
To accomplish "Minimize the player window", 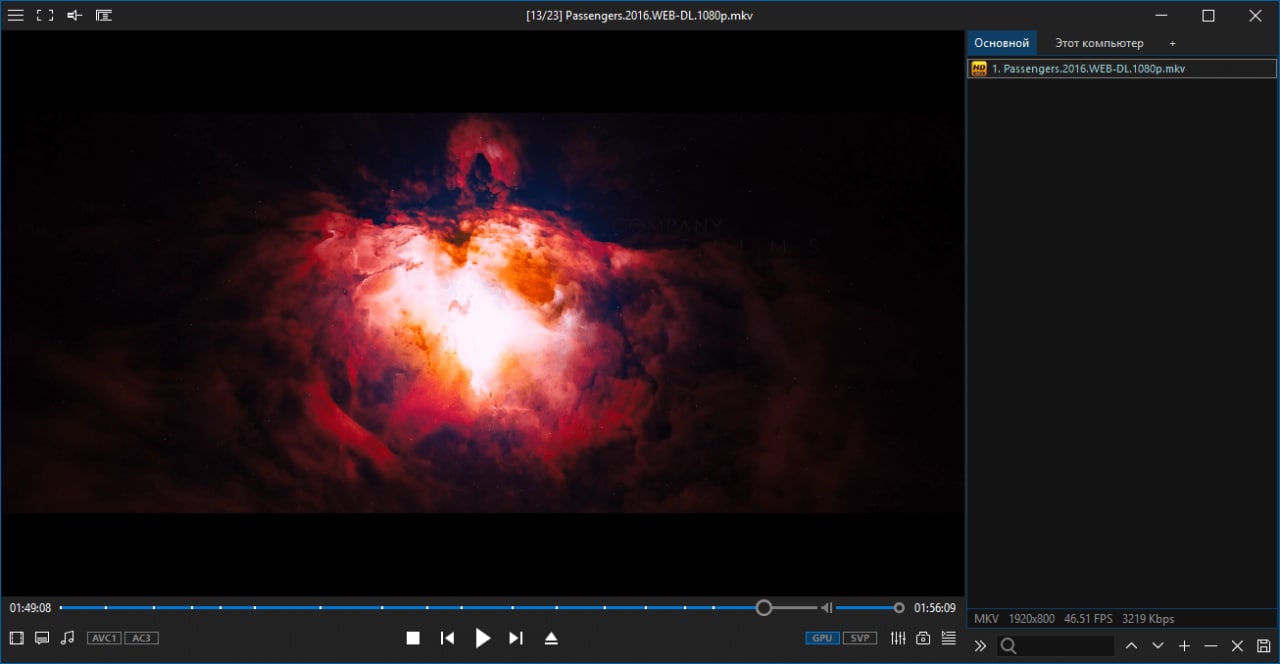I will point(1161,15).
